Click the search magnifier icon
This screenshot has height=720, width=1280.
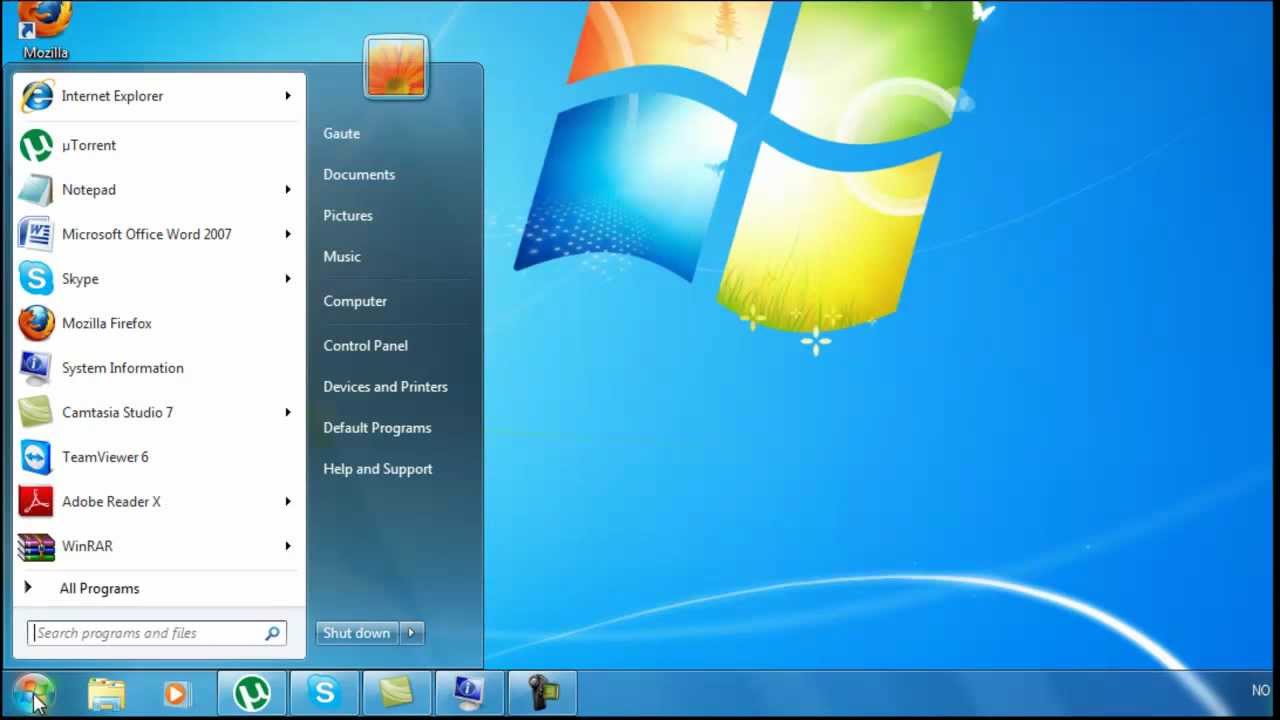272,633
